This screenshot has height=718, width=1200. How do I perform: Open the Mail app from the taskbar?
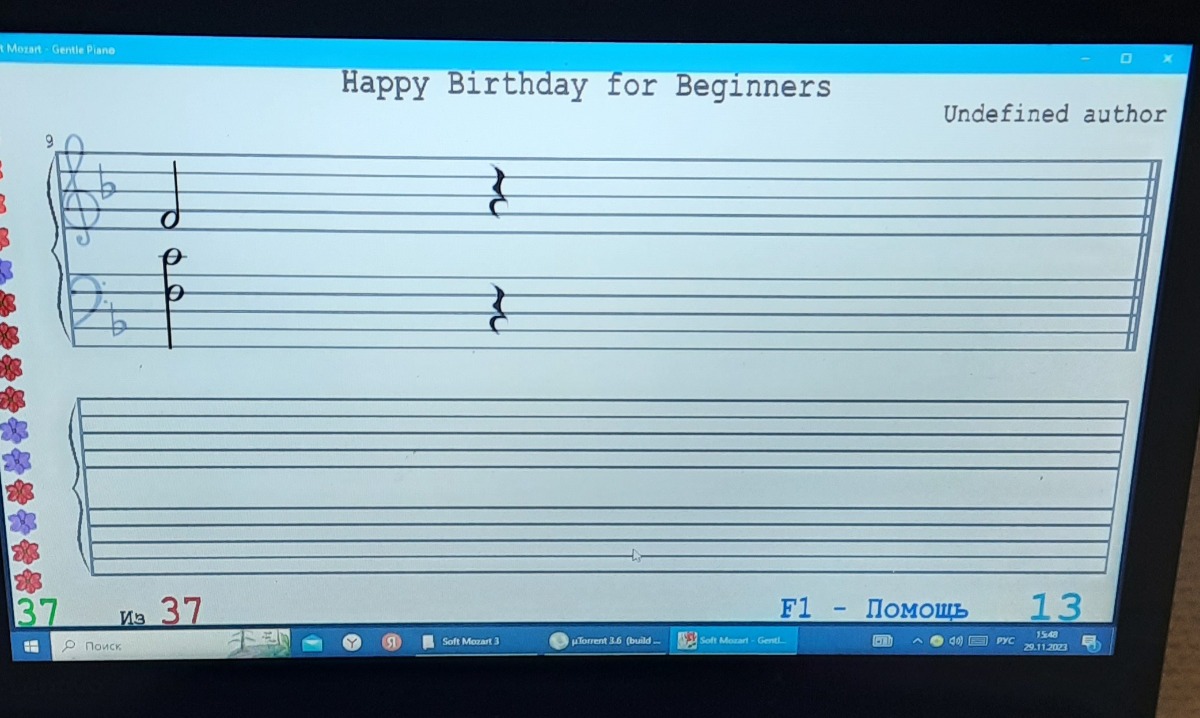(312, 642)
